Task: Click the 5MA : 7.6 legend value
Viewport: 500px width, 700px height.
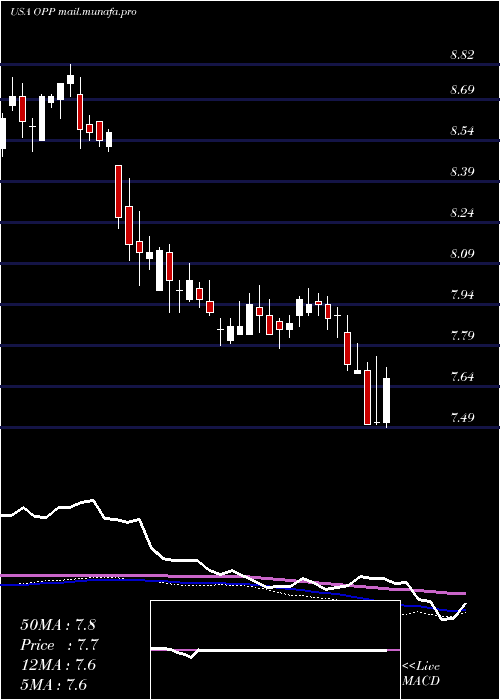Action: click(53, 685)
